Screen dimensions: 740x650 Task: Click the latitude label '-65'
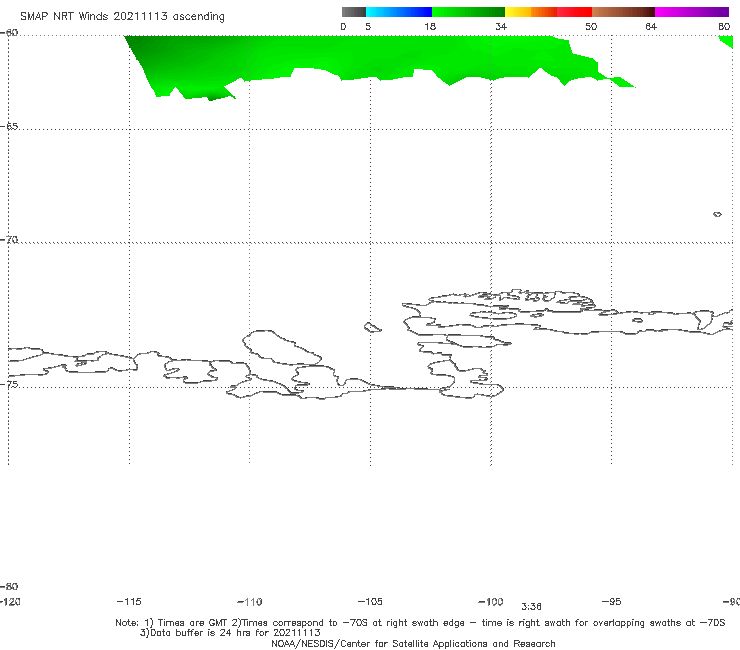(9, 126)
